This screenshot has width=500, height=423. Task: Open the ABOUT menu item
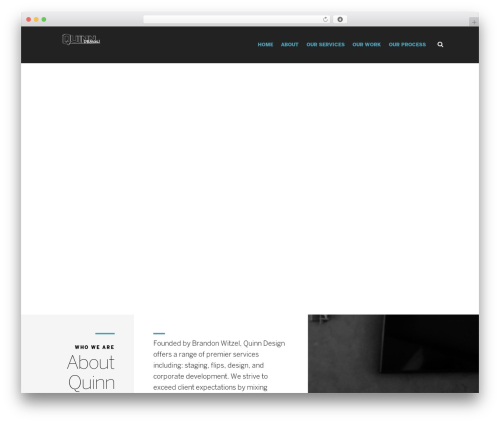(289, 44)
